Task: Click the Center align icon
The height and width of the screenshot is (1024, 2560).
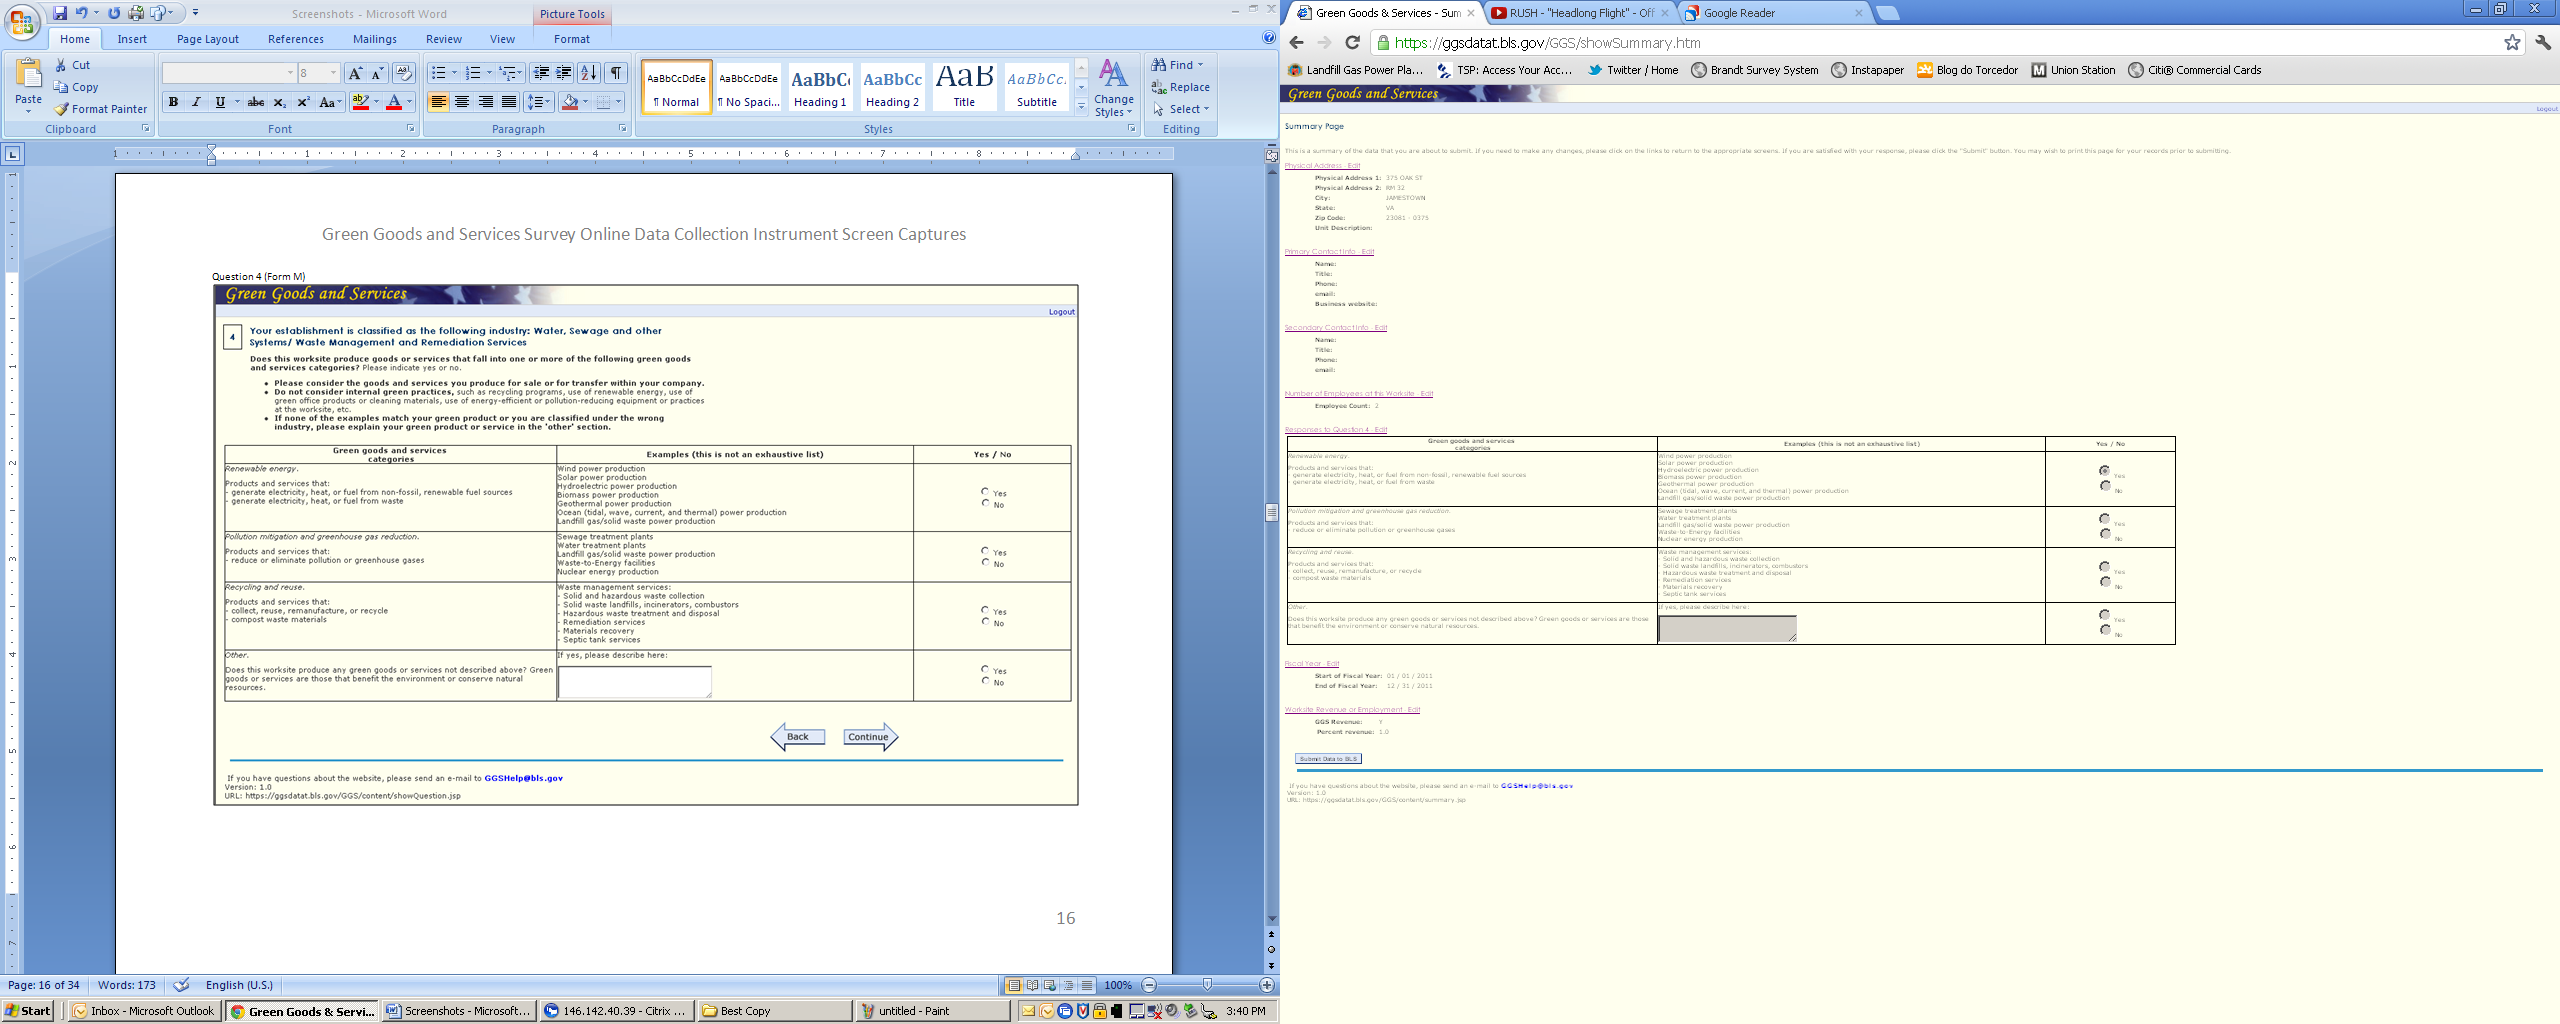Action: (462, 102)
